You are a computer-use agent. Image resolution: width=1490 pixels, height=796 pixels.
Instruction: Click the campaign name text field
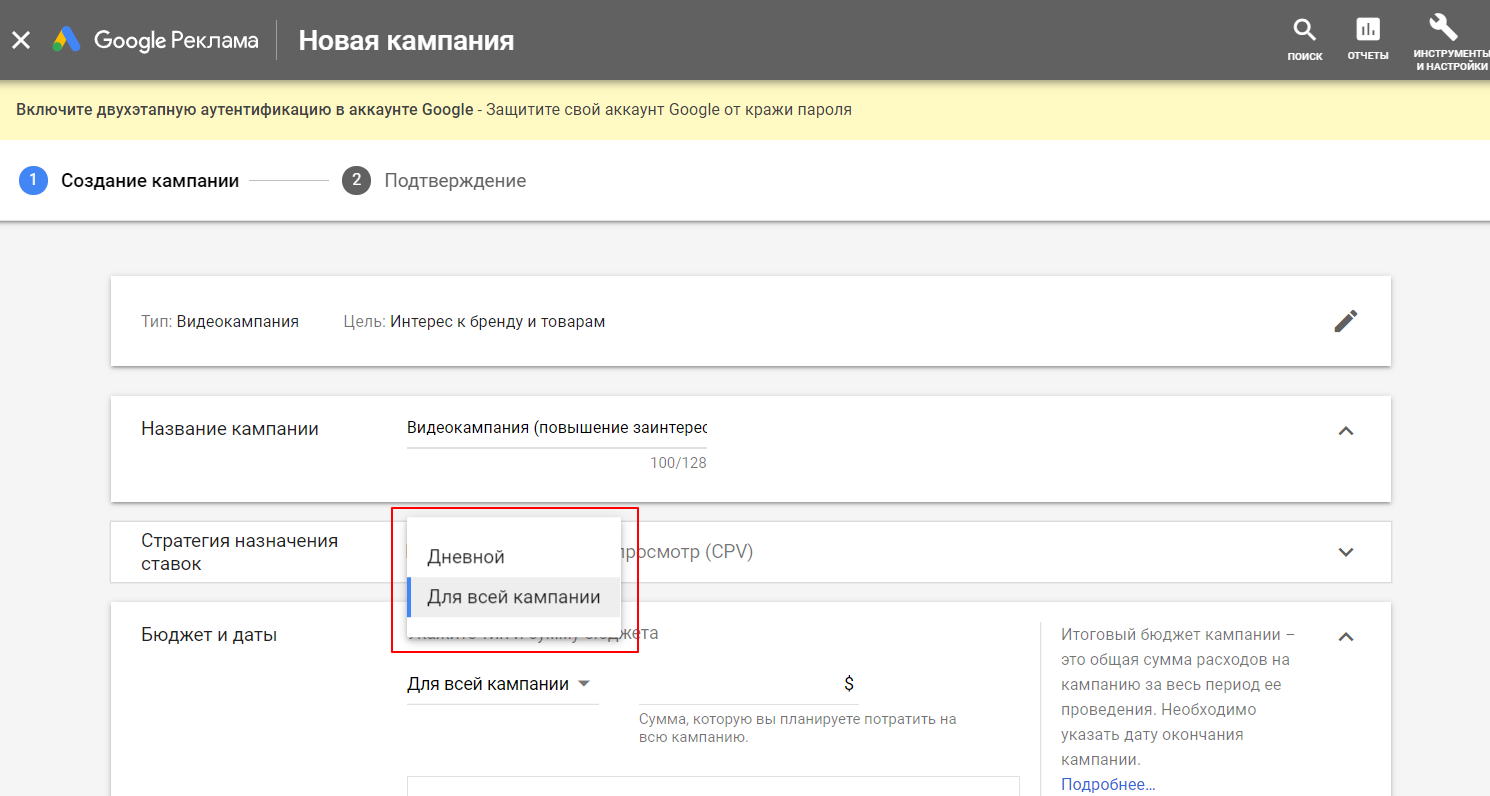click(556, 428)
